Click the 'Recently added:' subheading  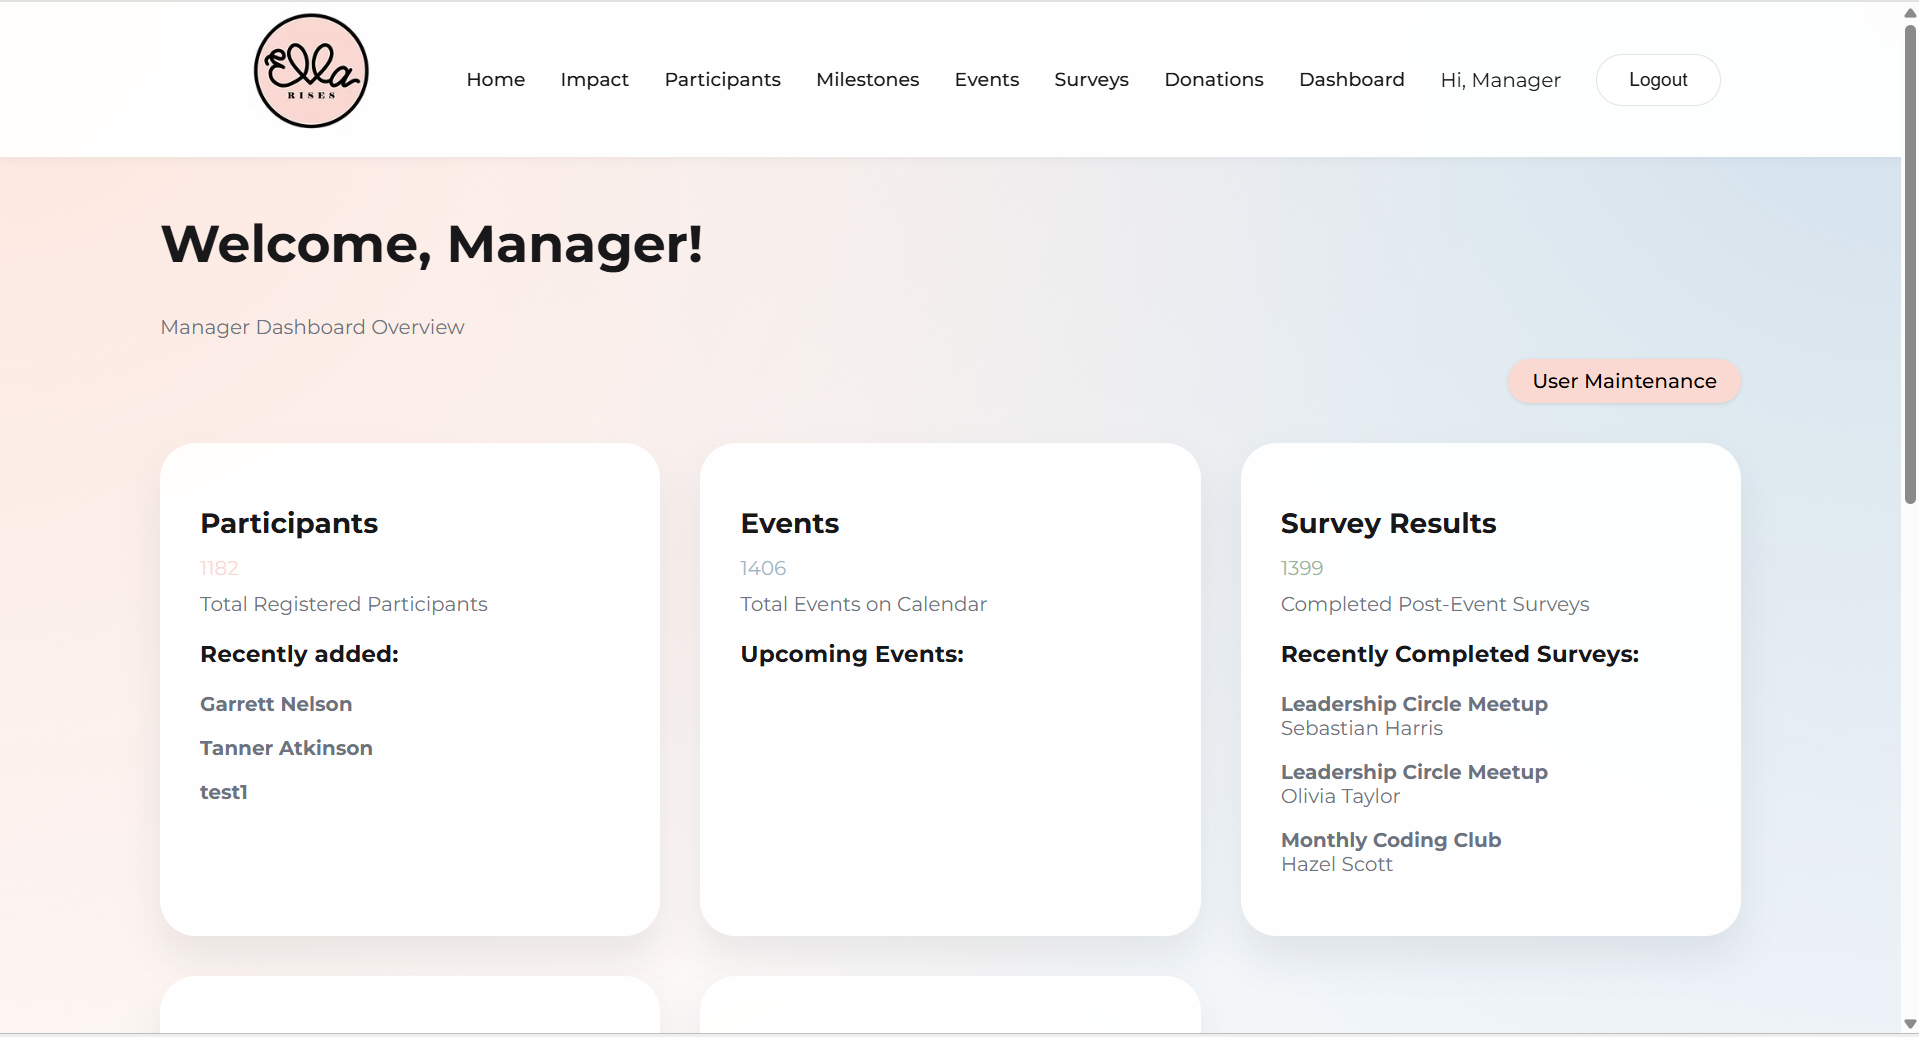point(299,654)
